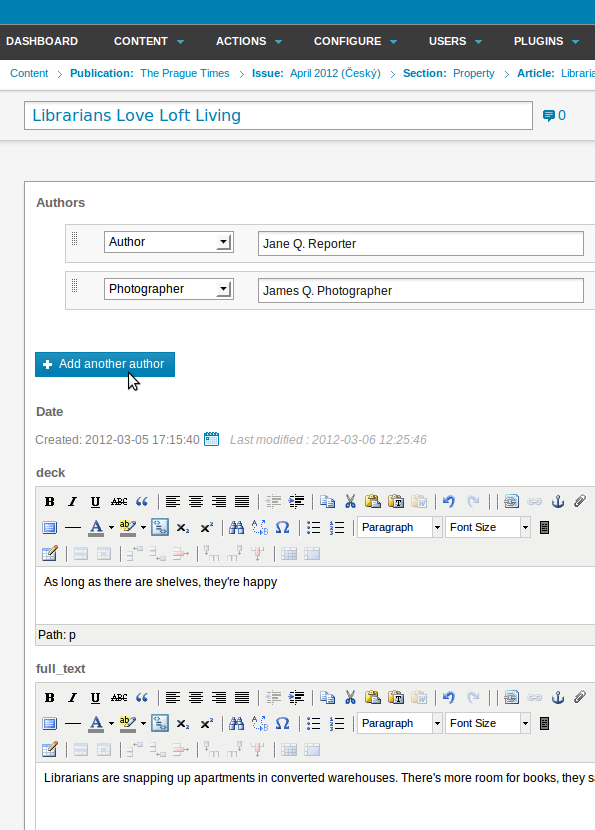The height and width of the screenshot is (830, 595).
Task: Click the Add another author button
Action: (105, 364)
